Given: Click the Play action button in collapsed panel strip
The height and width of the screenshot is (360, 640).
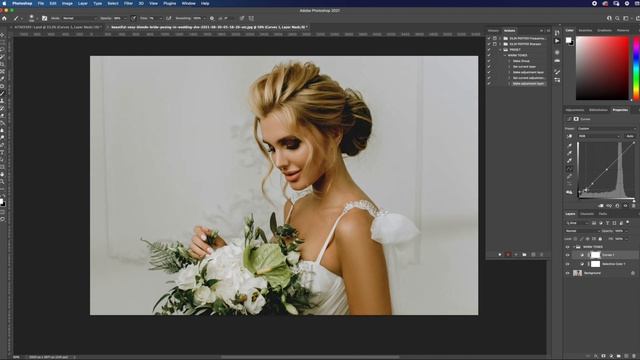Looking at the screenshot, I should tap(557, 41).
